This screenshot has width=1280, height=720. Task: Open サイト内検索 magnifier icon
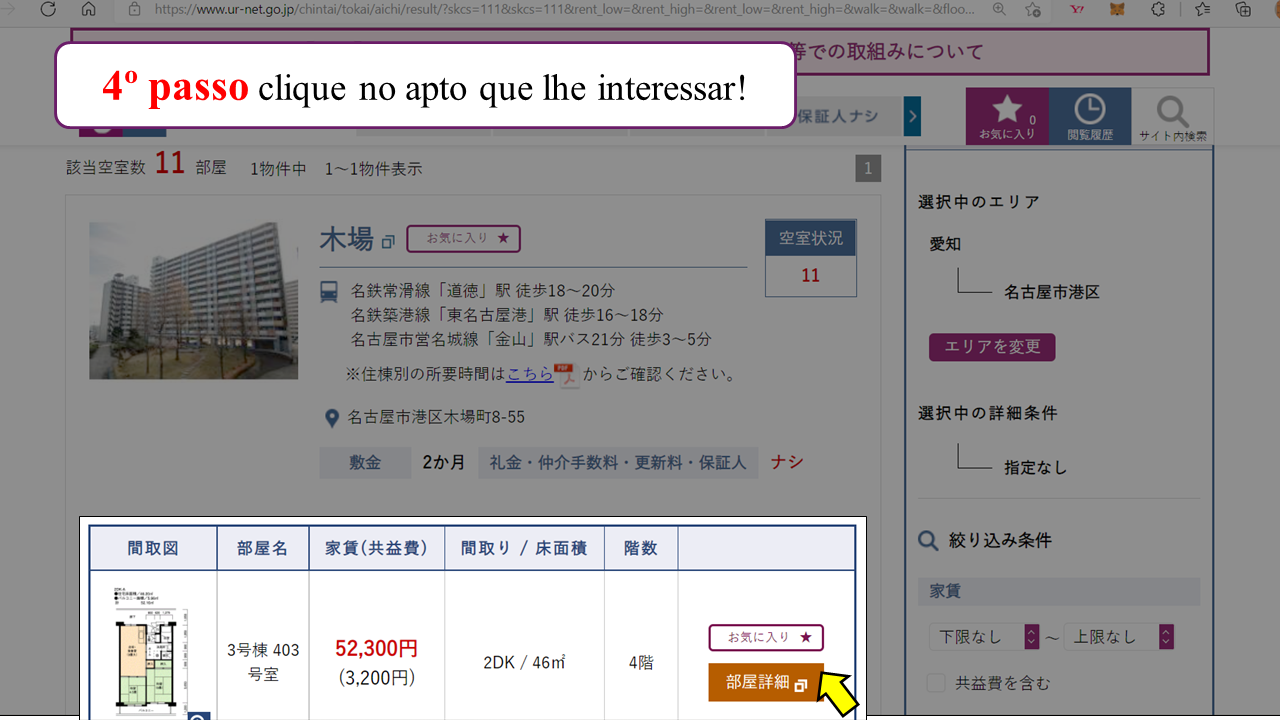1172,116
